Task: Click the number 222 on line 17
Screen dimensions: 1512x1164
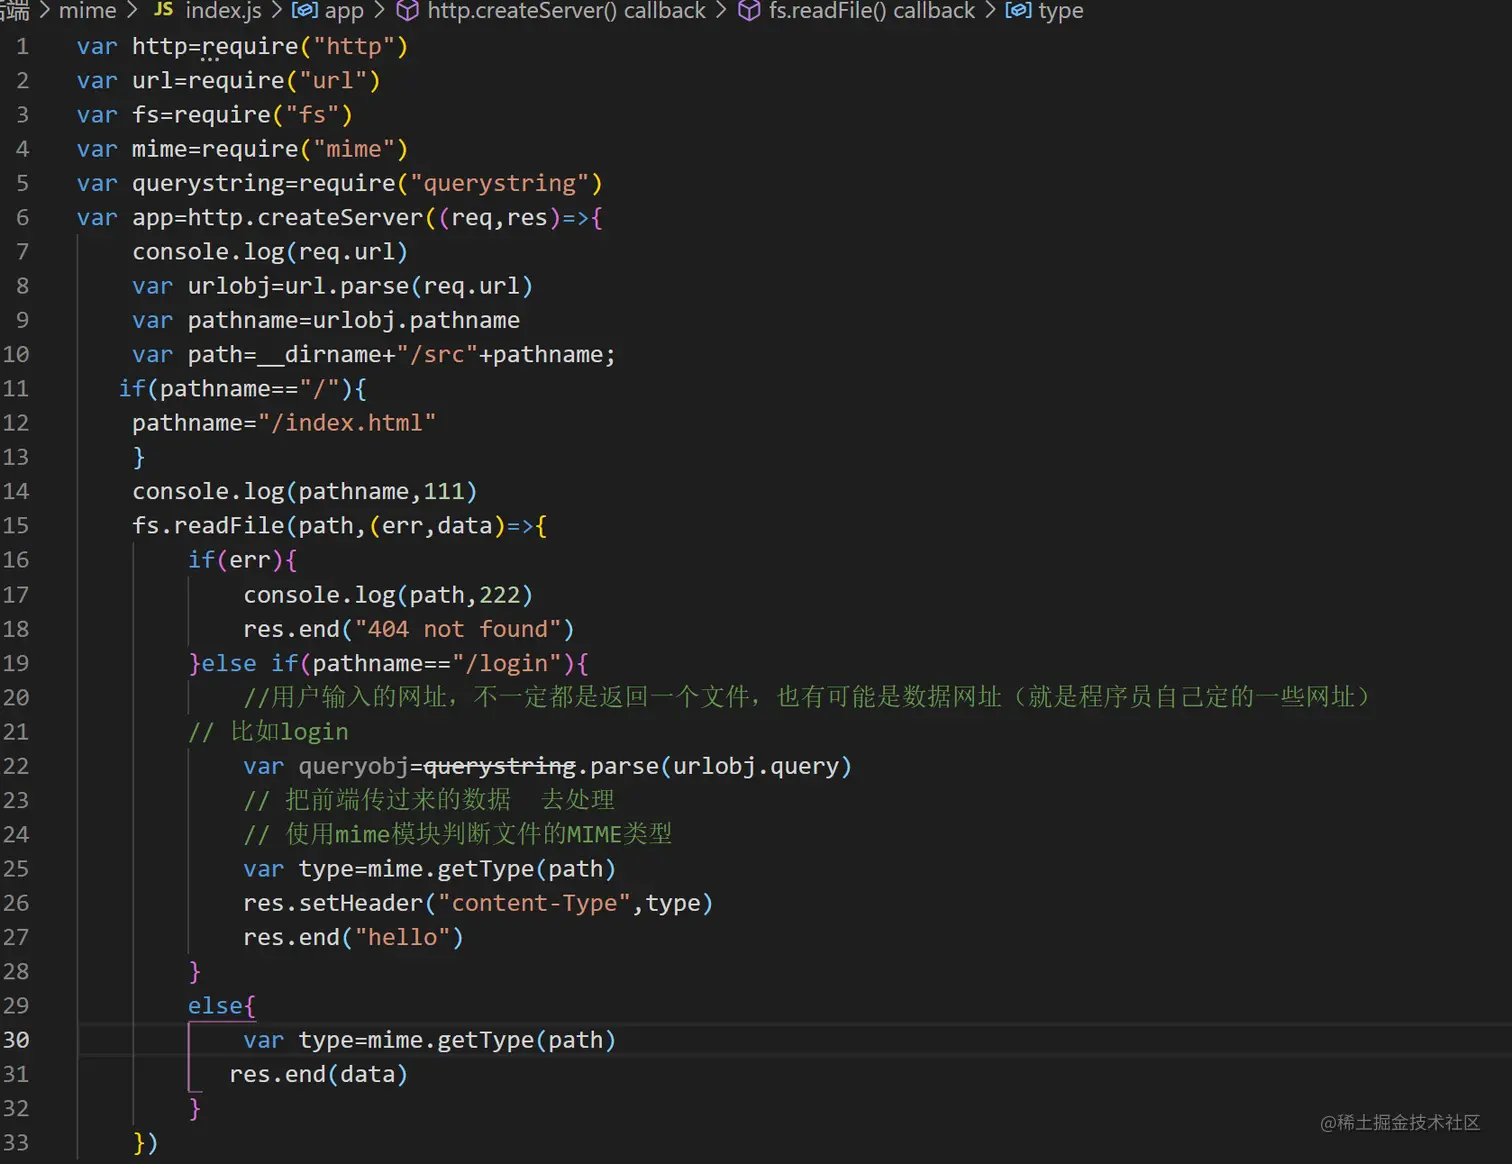Action: tap(499, 595)
